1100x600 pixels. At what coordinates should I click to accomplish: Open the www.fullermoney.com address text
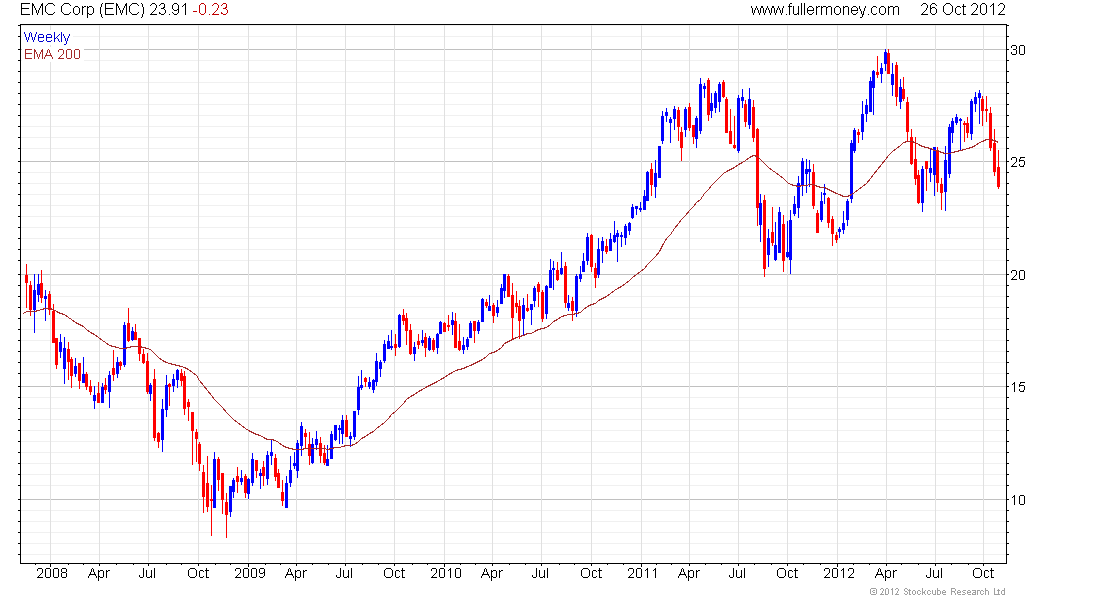824,10
